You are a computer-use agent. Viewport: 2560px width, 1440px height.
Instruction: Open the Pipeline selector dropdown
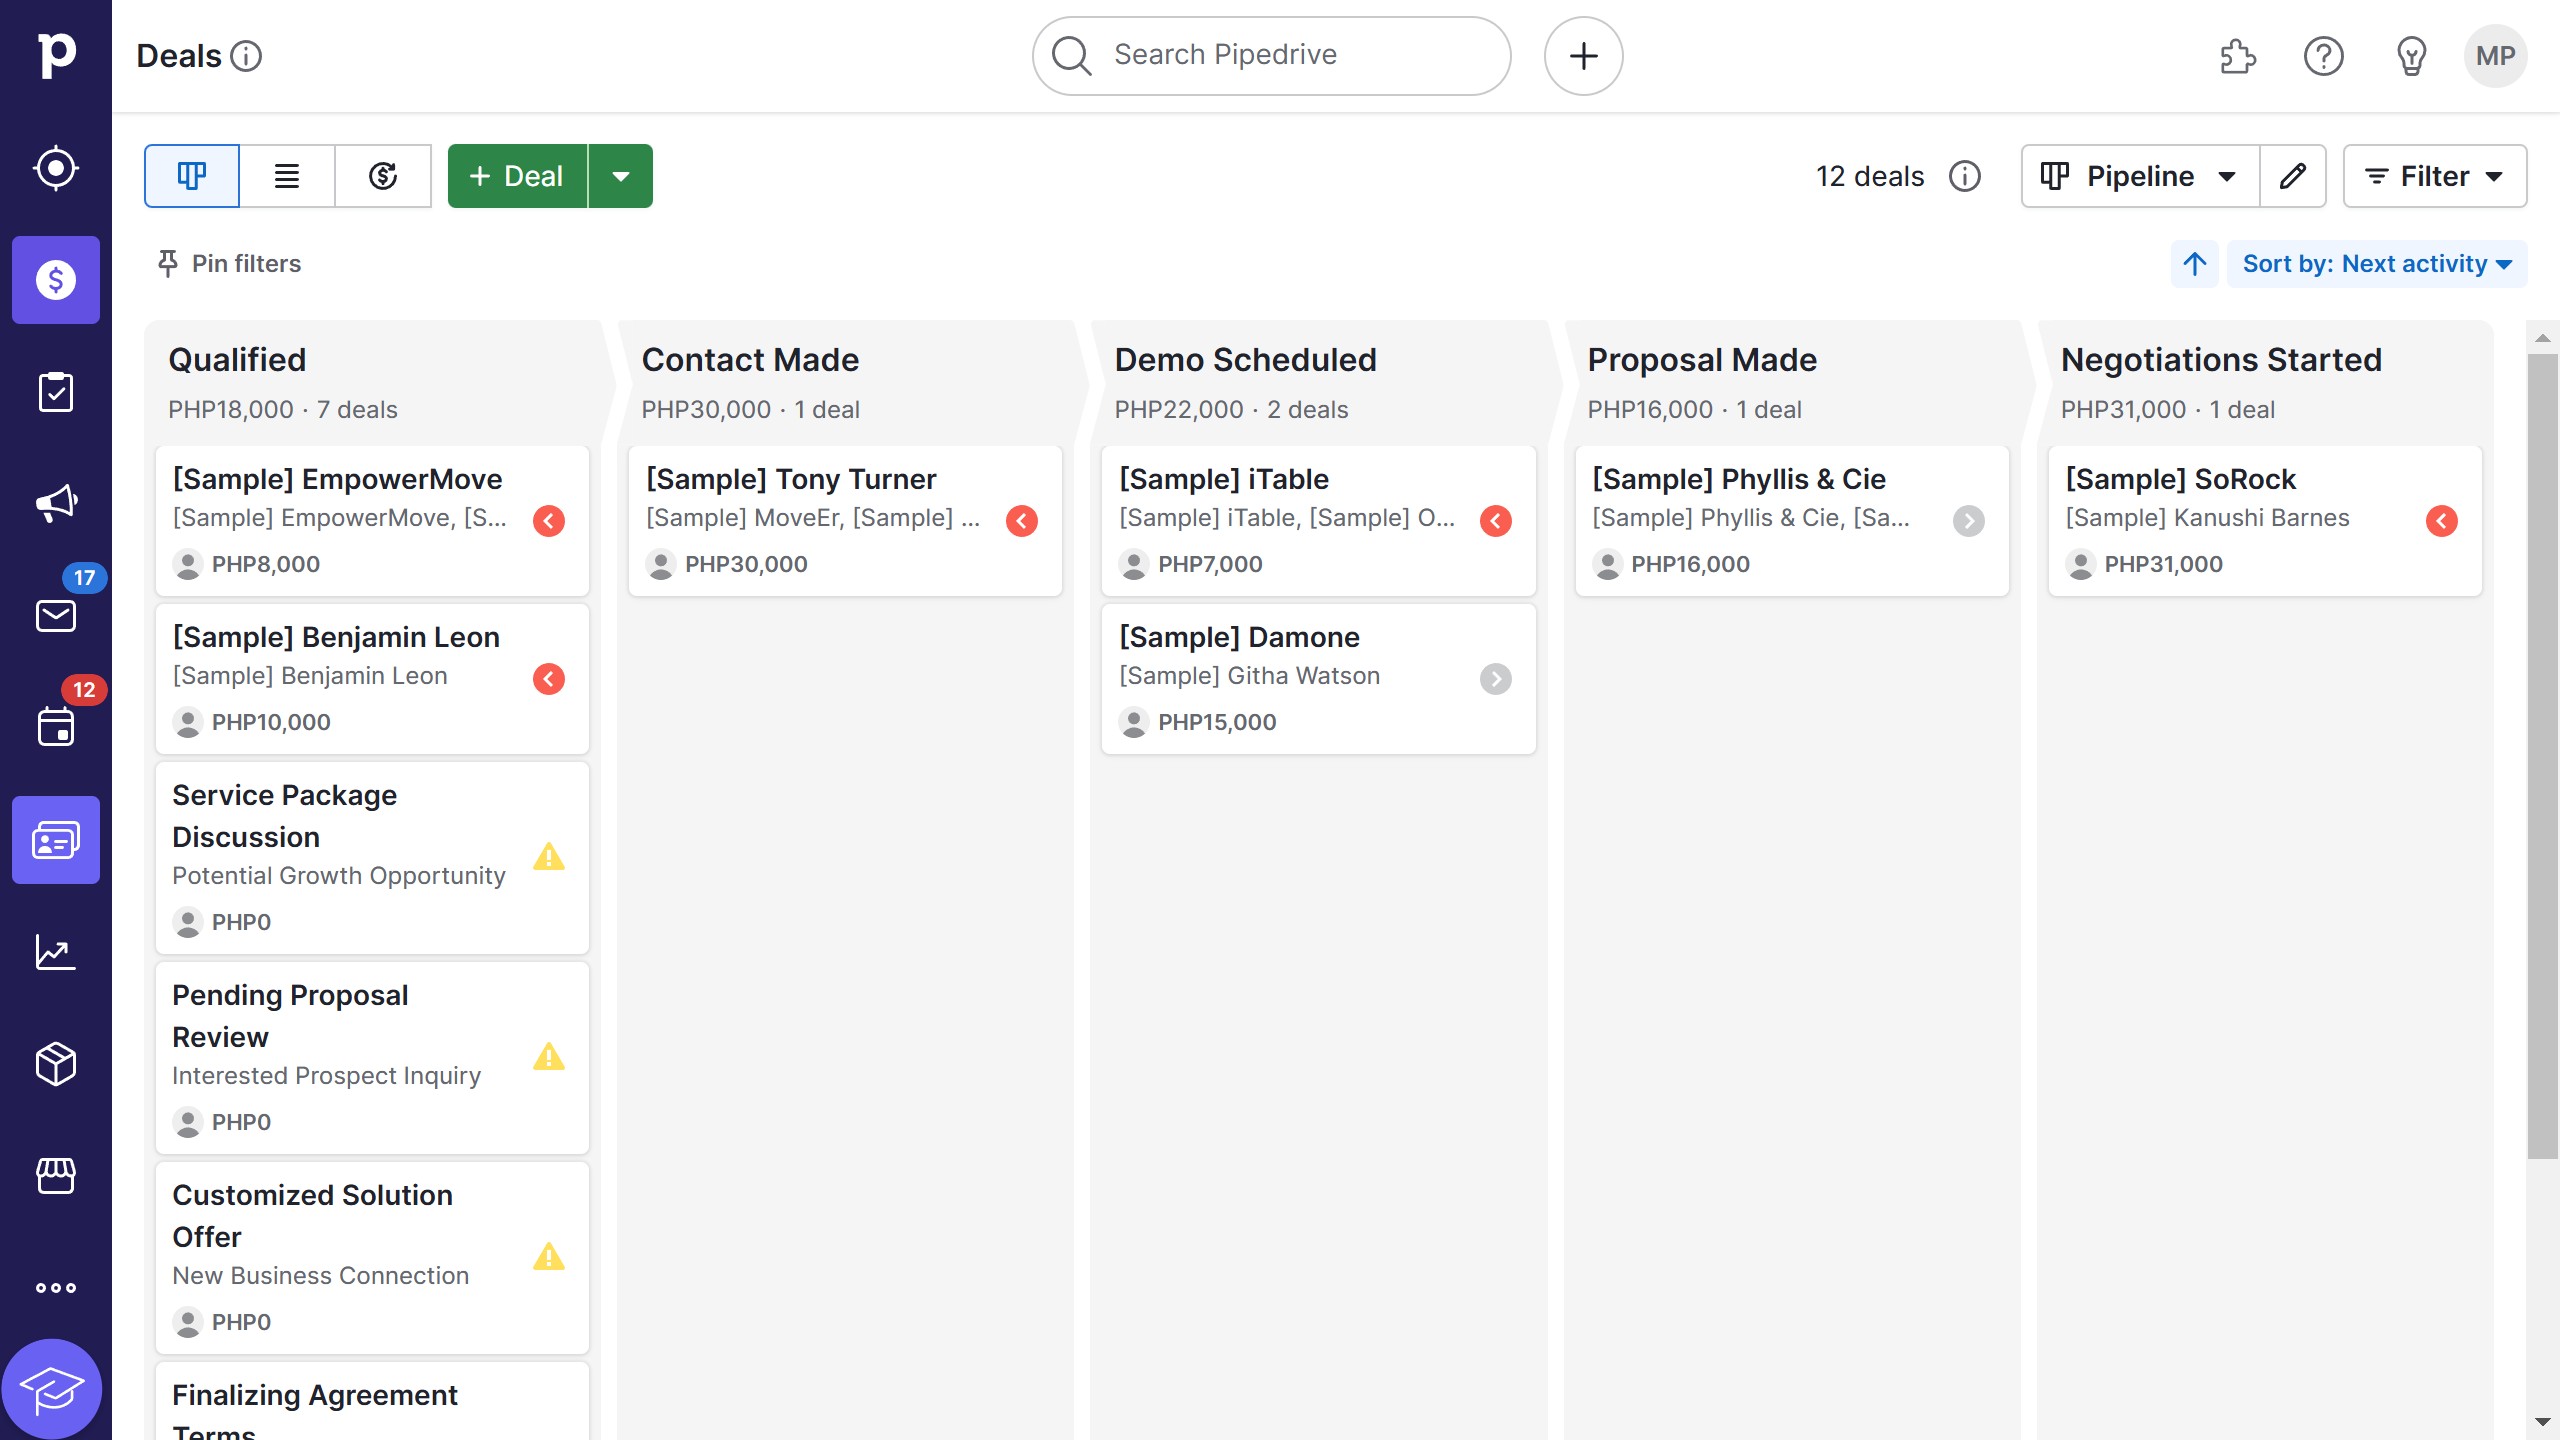[x=2140, y=176]
